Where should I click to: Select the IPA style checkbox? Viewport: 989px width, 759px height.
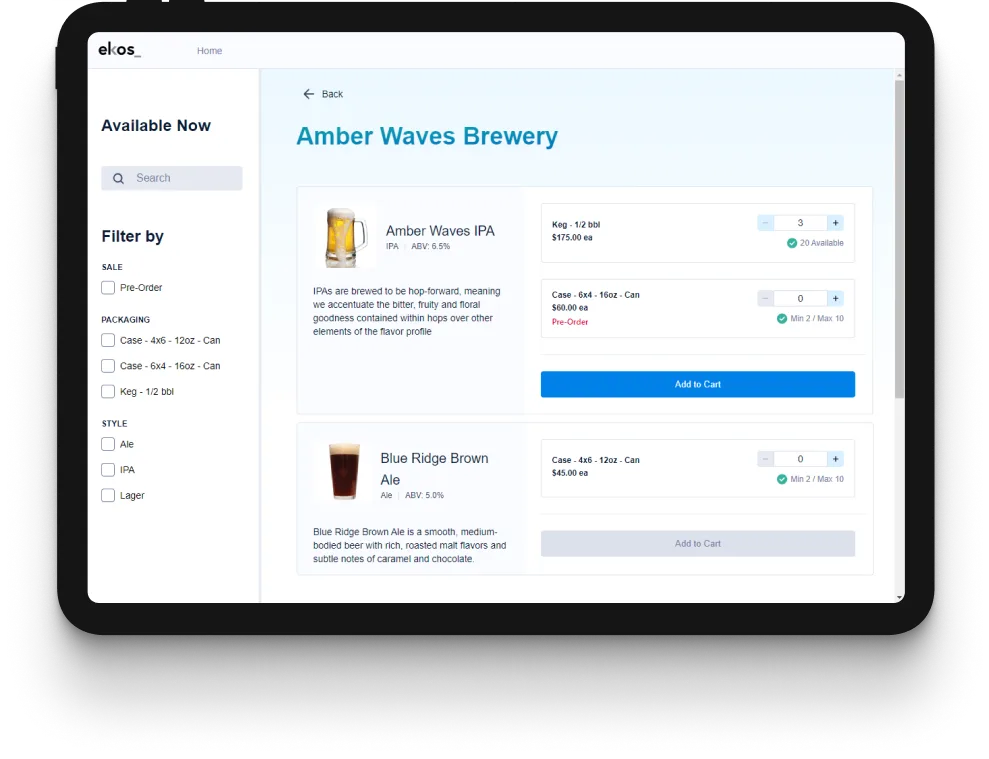(108, 470)
